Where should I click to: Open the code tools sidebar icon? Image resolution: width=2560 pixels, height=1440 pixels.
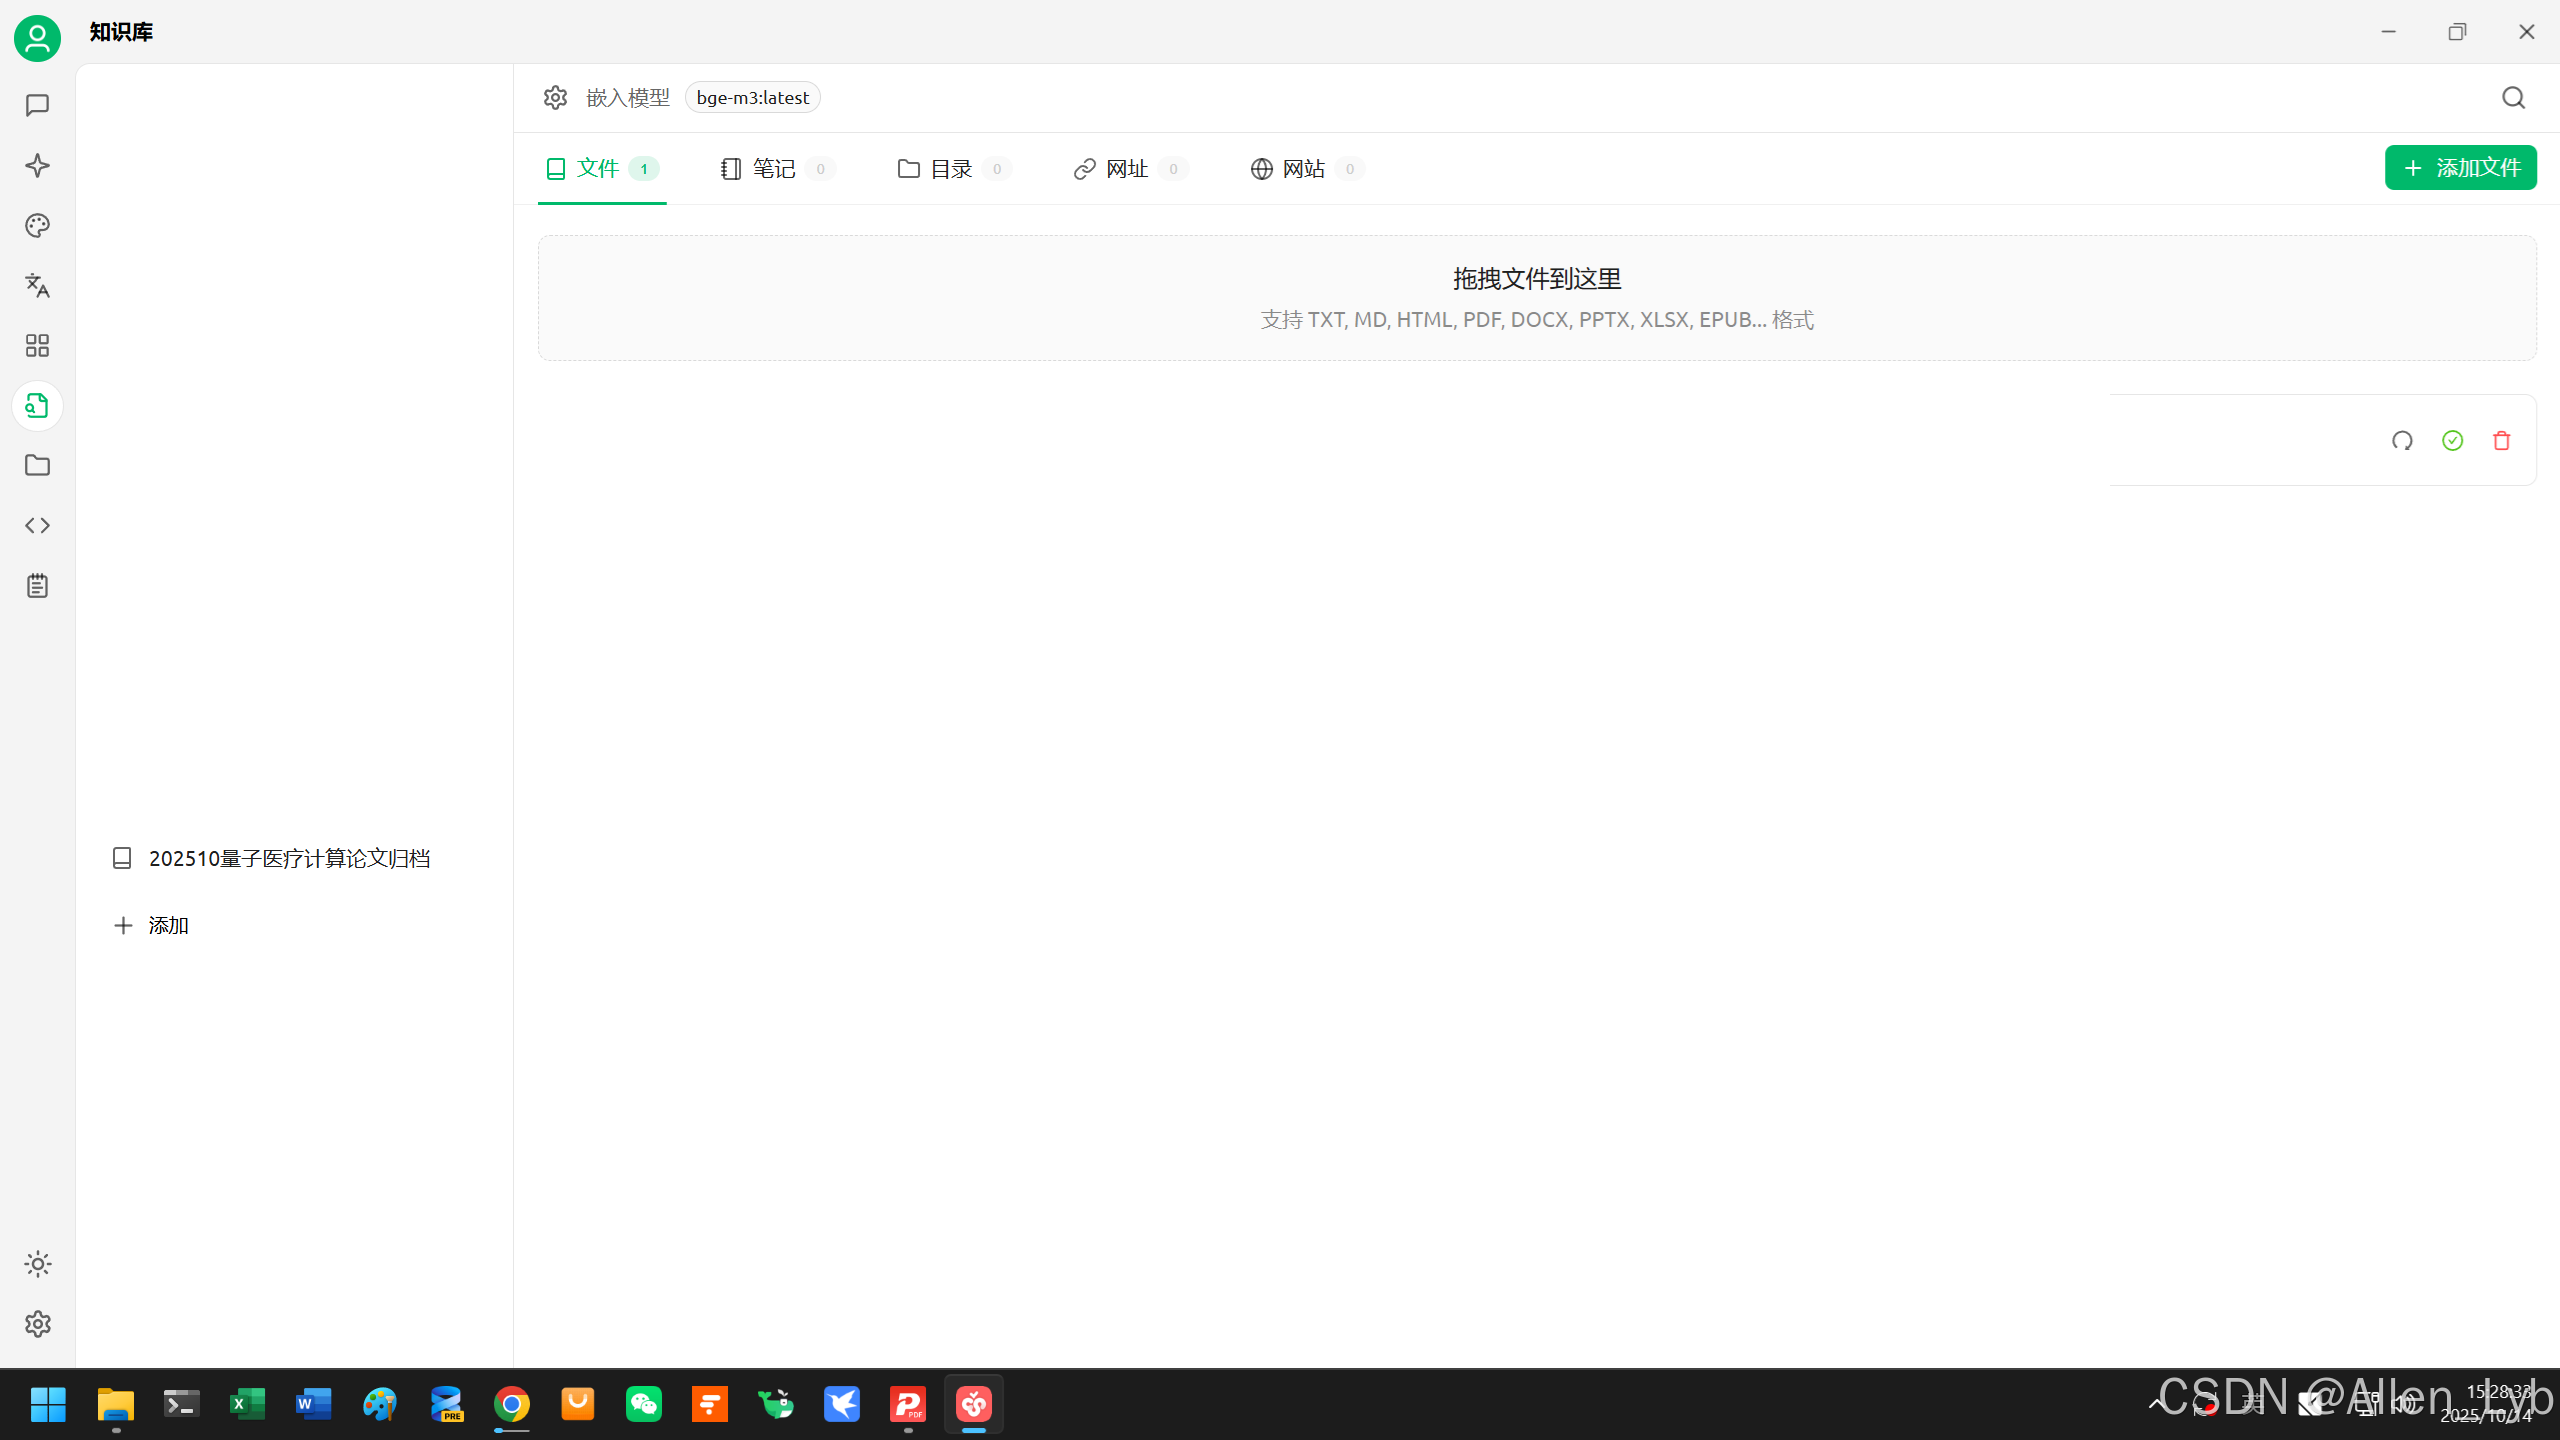[37, 525]
